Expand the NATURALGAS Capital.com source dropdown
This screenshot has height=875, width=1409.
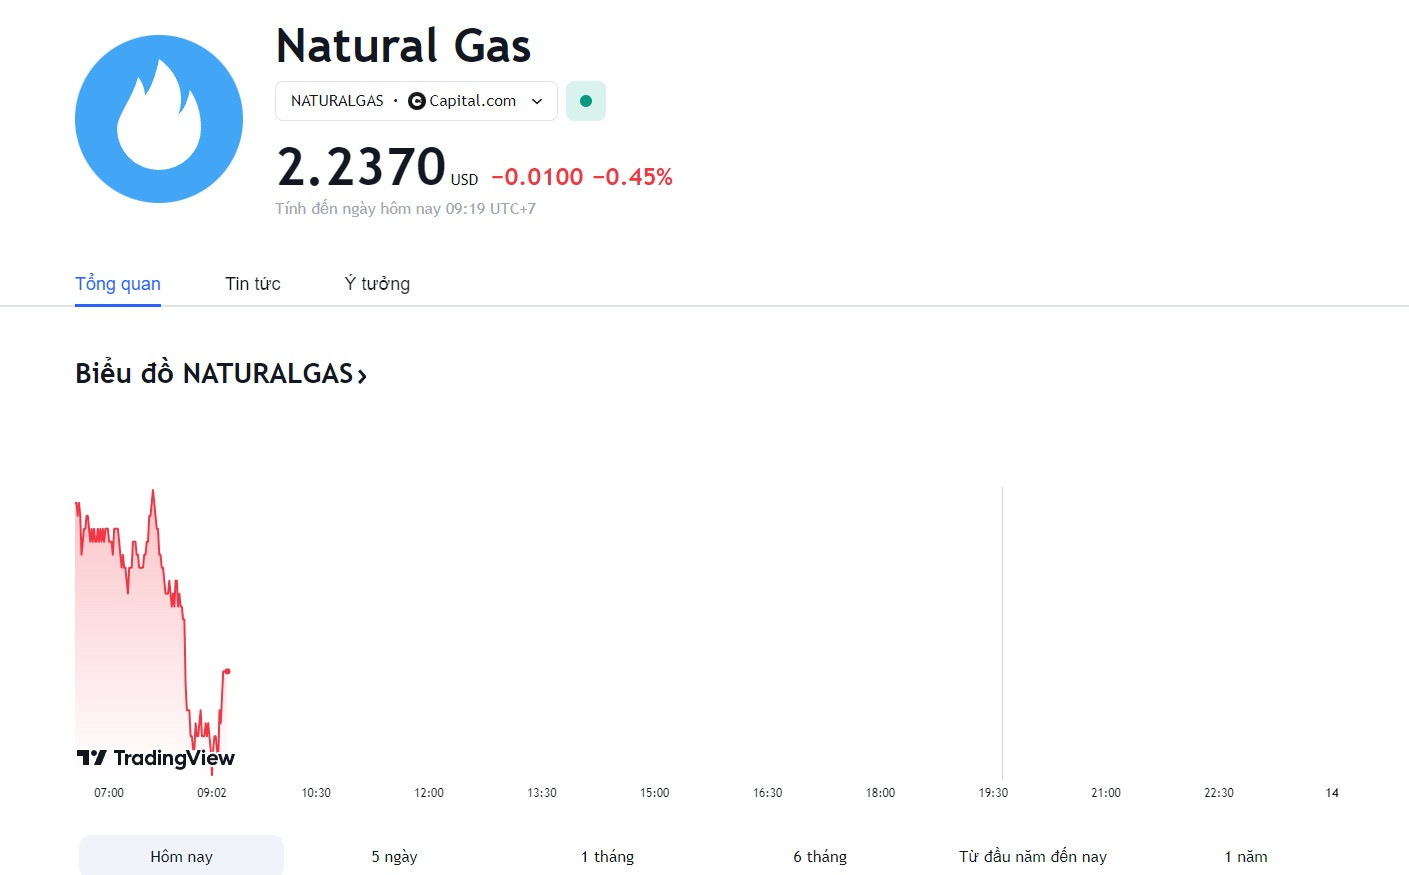coord(416,101)
